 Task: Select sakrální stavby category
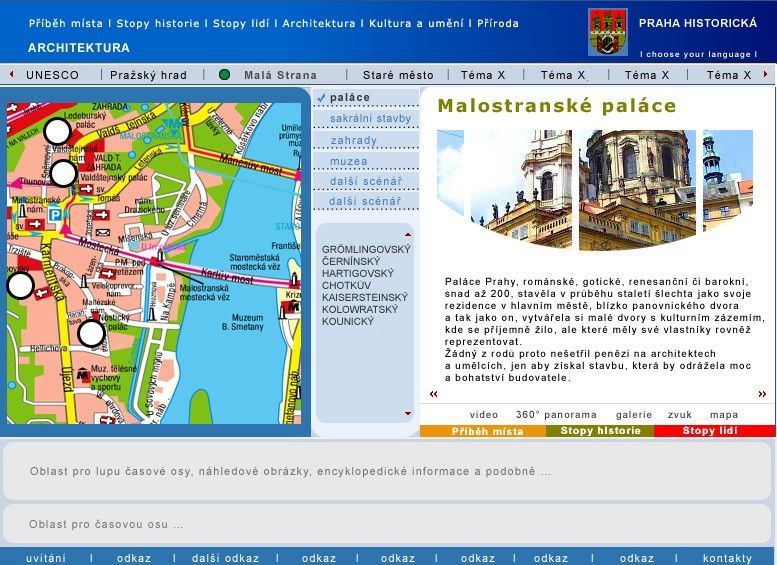[x=370, y=119]
